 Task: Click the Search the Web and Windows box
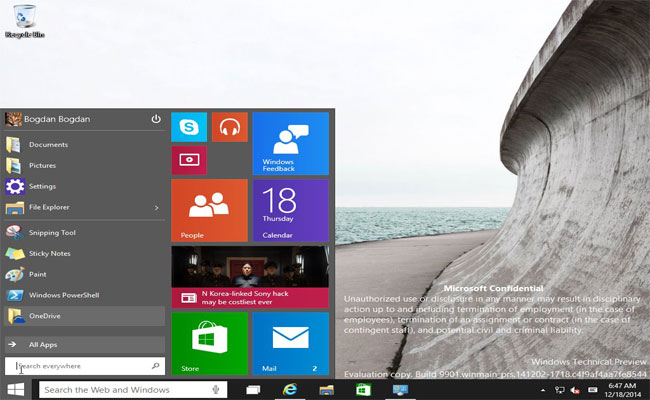tap(133, 390)
